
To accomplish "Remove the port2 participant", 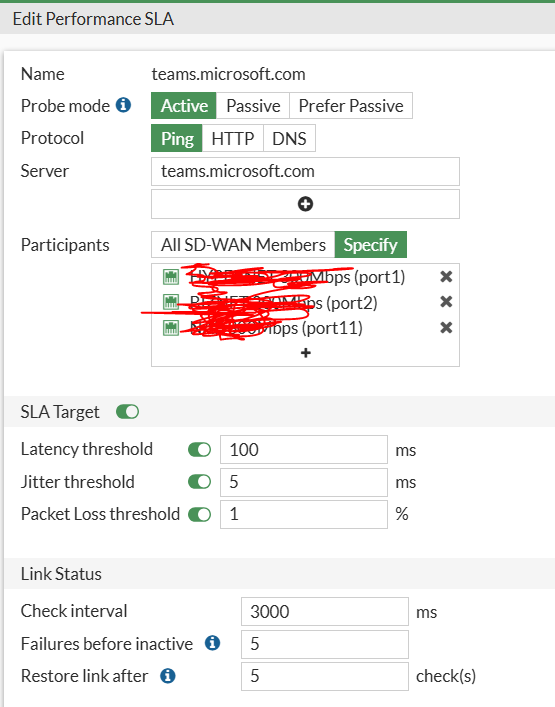I will (x=446, y=302).
